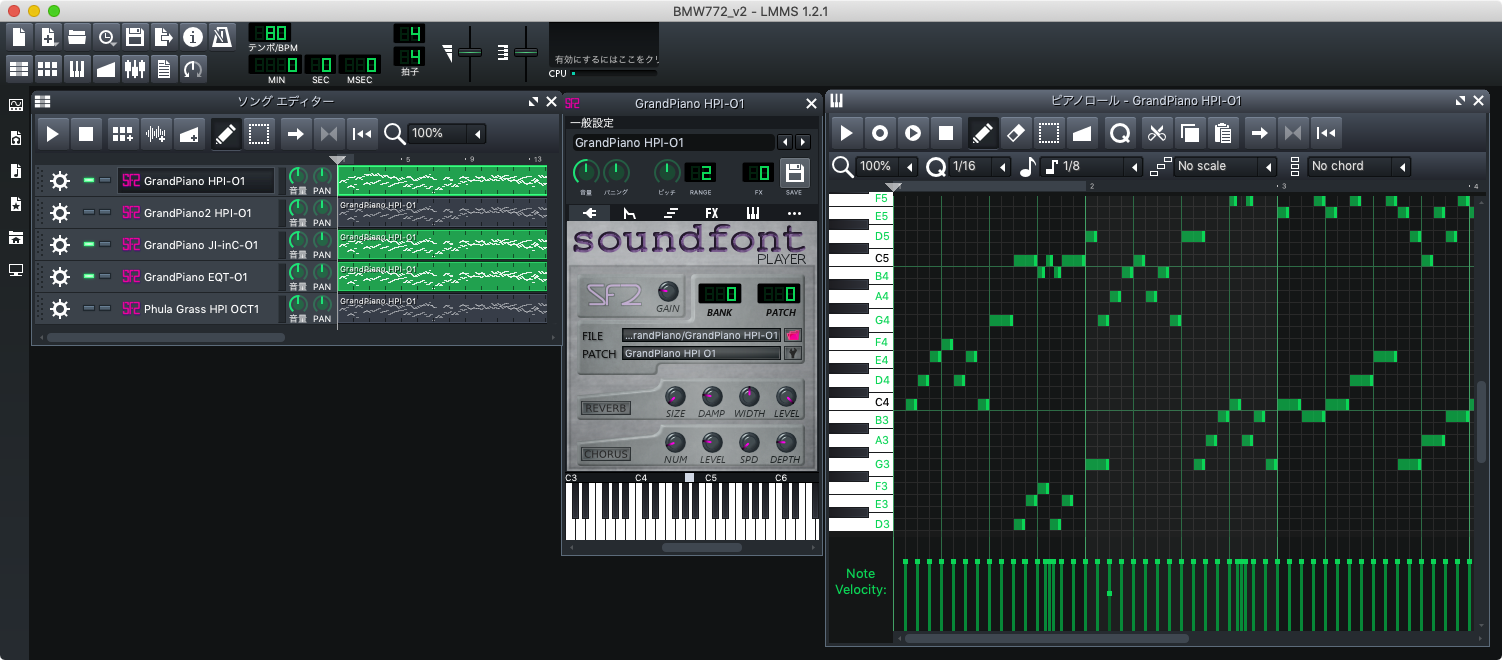The image size is (1502, 660).
Task: Solo the GrandPiano EQT-O1 track
Action: click(x=105, y=276)
